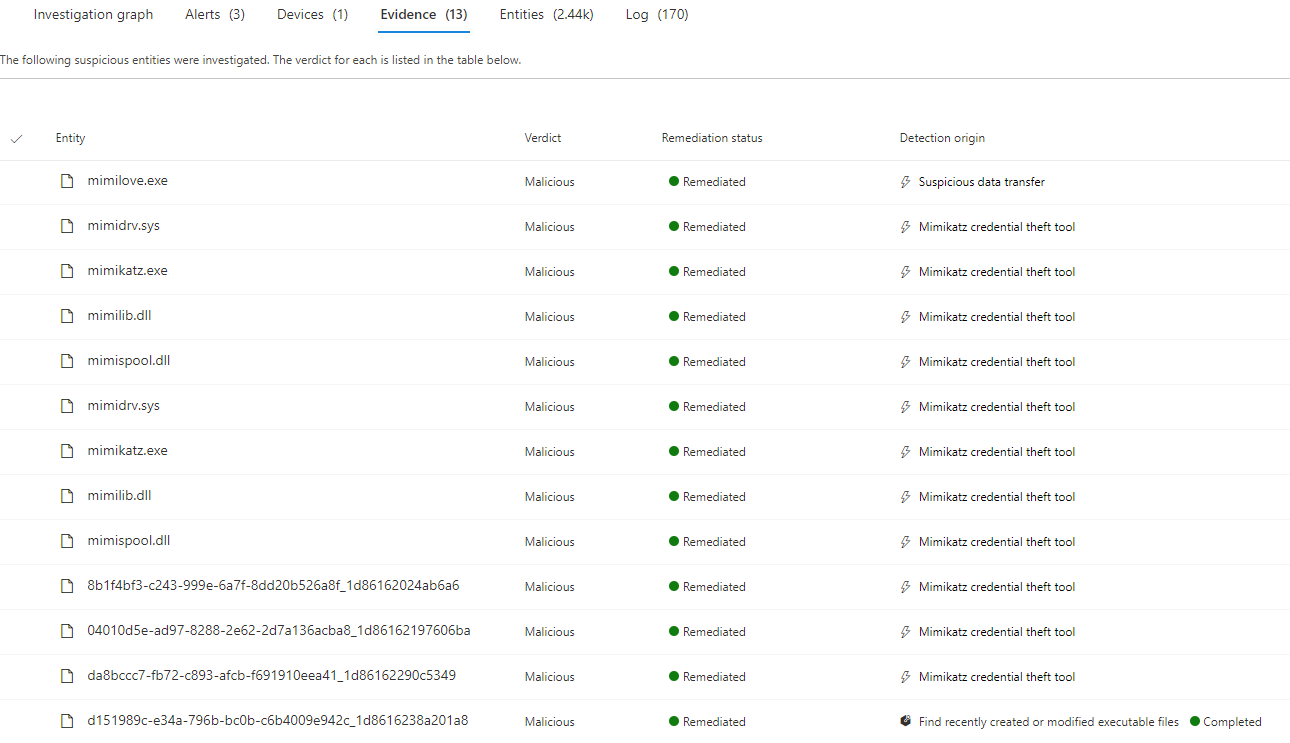
Task: Toggle the select-all checkmark in the table header
Action: (16, 138)
